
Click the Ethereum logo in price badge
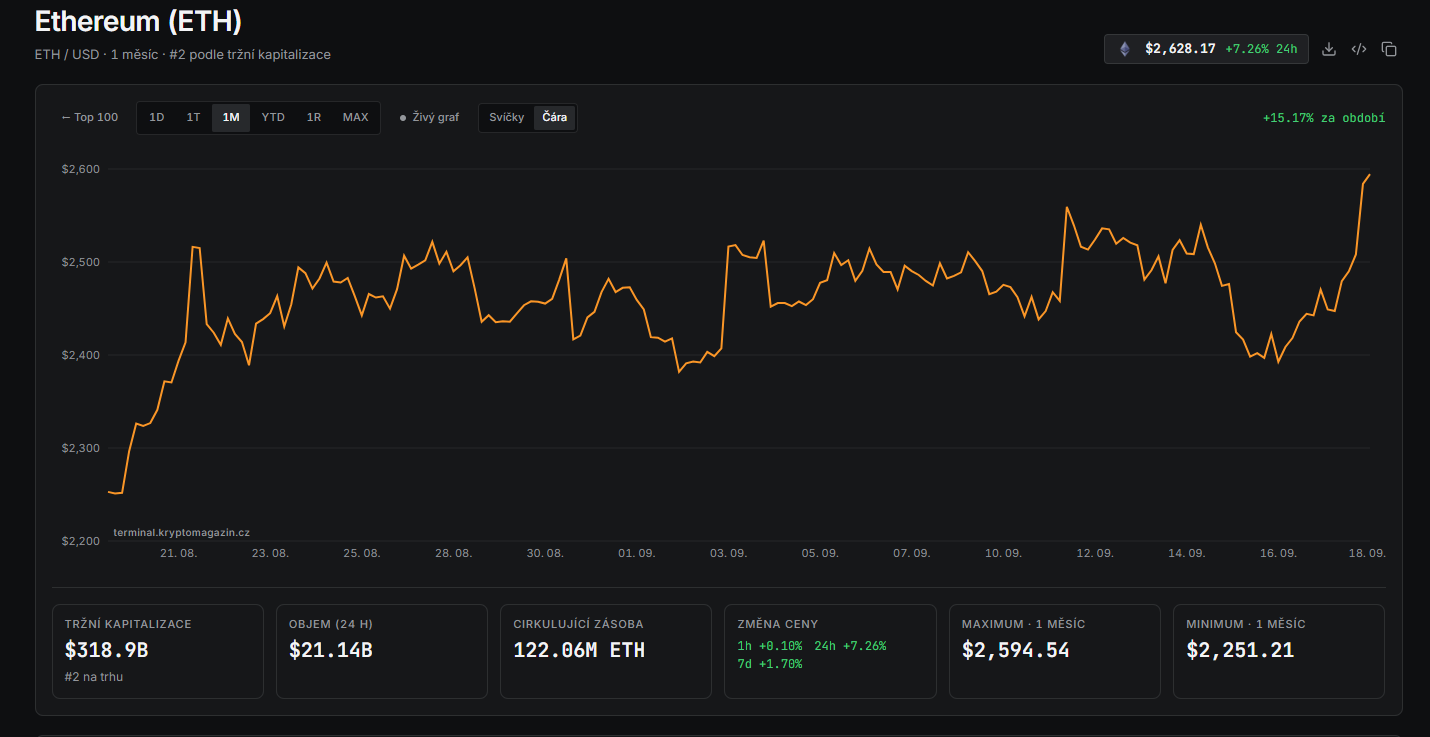click(x=1125, y=49)
